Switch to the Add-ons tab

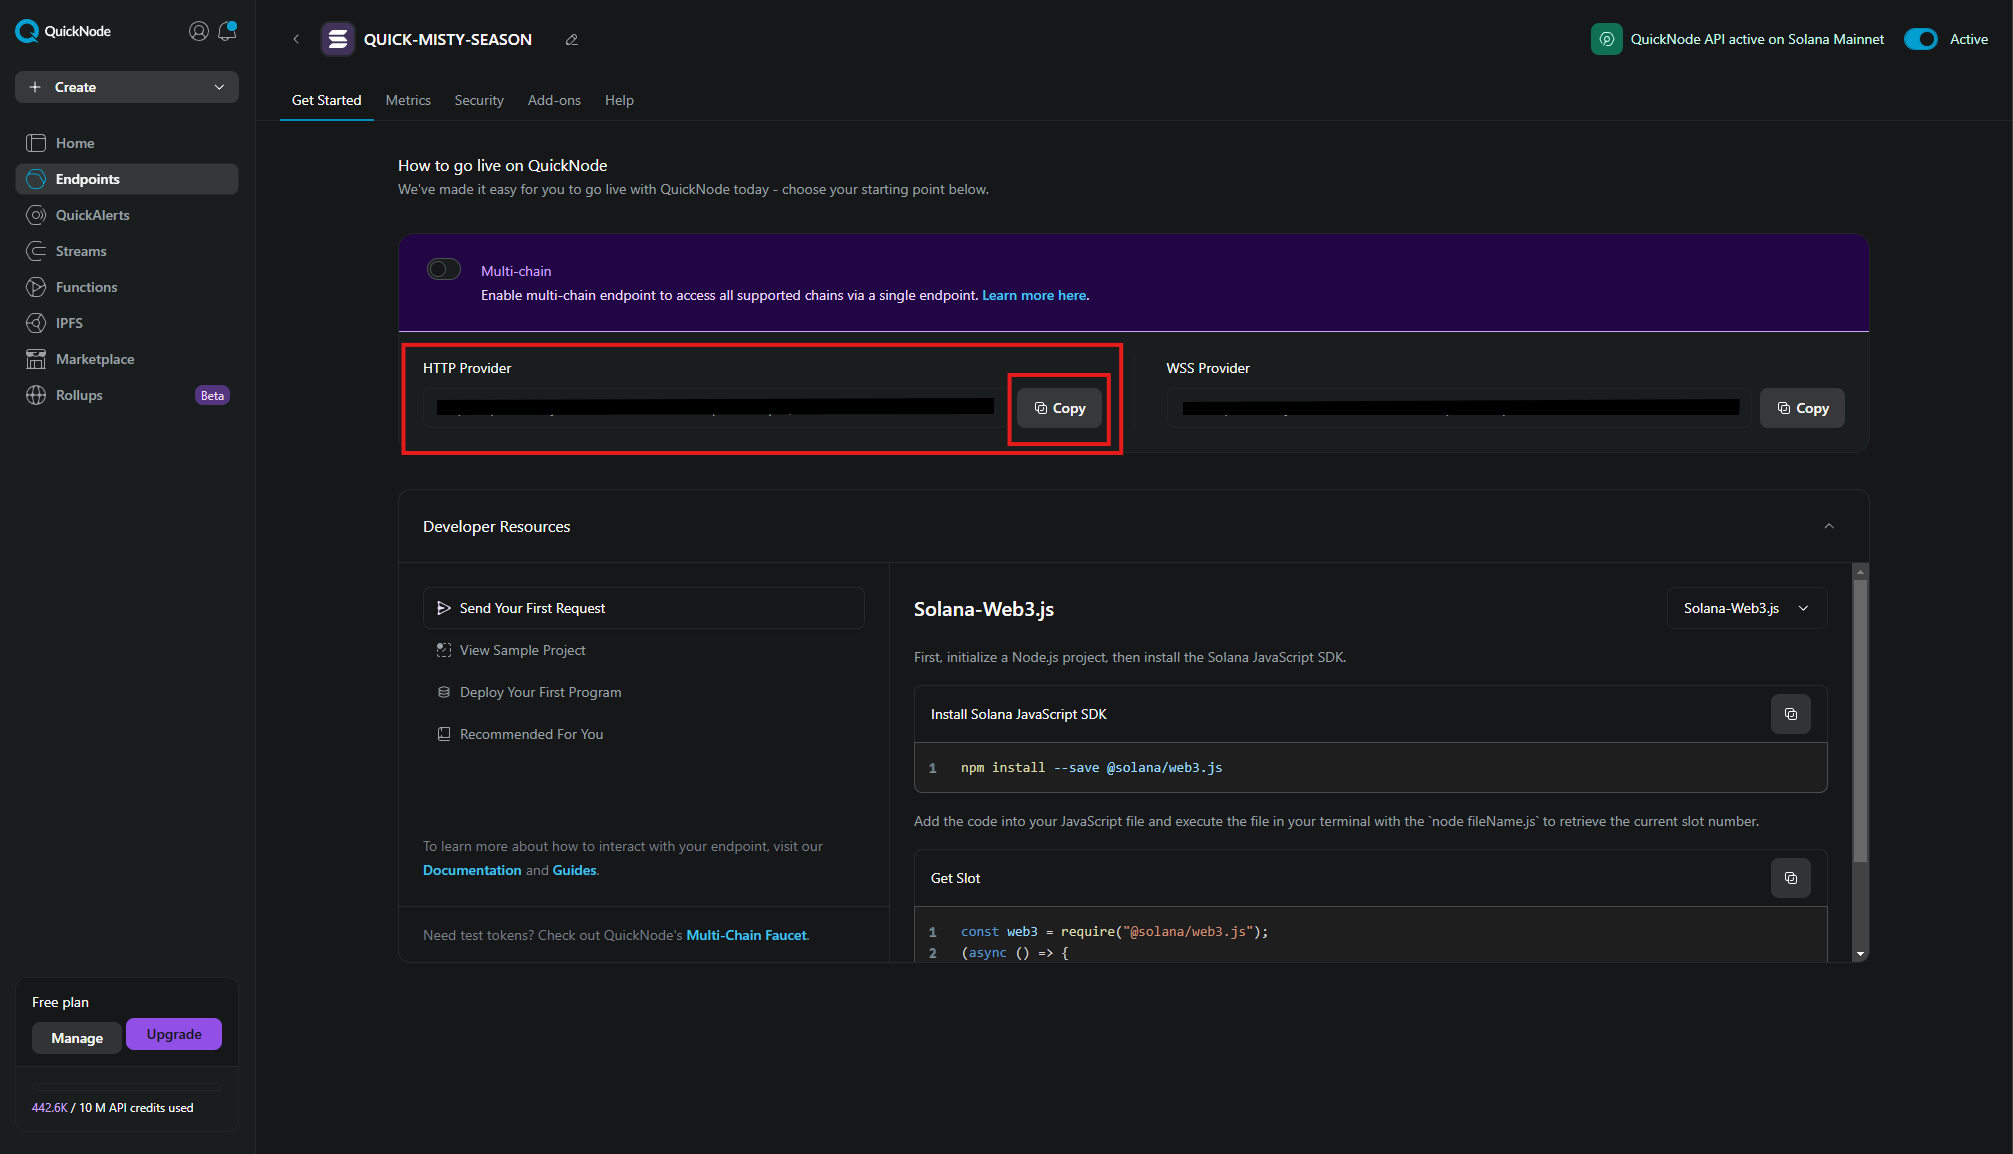pos(554,100)
